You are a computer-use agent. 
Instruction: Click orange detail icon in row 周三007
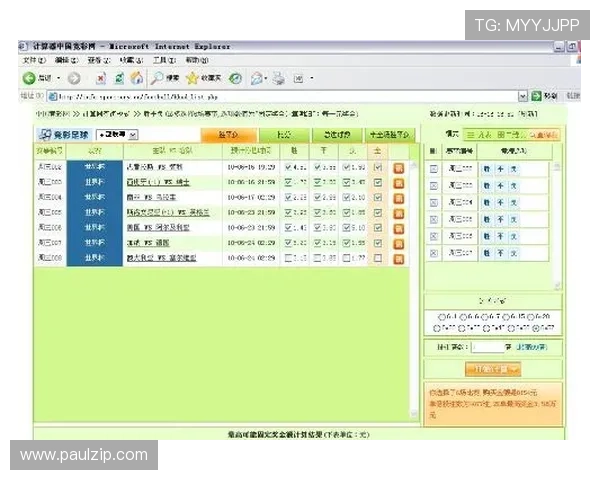(x=399, y=243)
